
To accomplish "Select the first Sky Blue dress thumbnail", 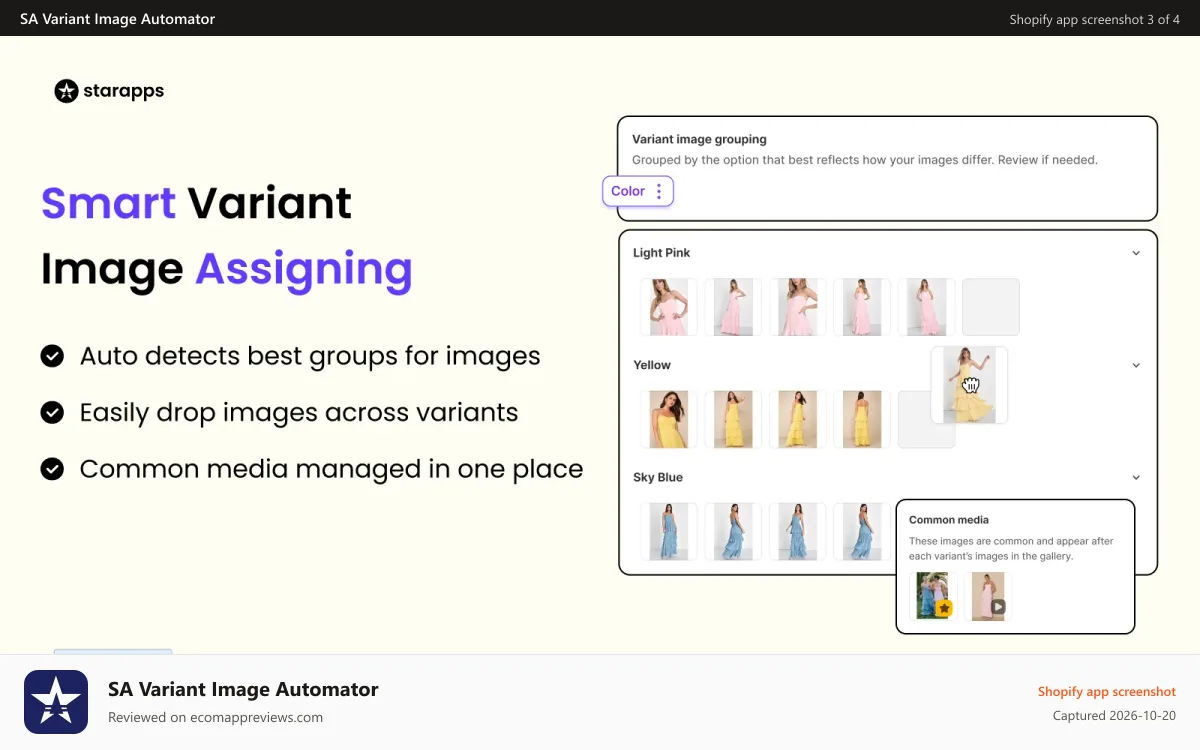I will click(669, 531).
